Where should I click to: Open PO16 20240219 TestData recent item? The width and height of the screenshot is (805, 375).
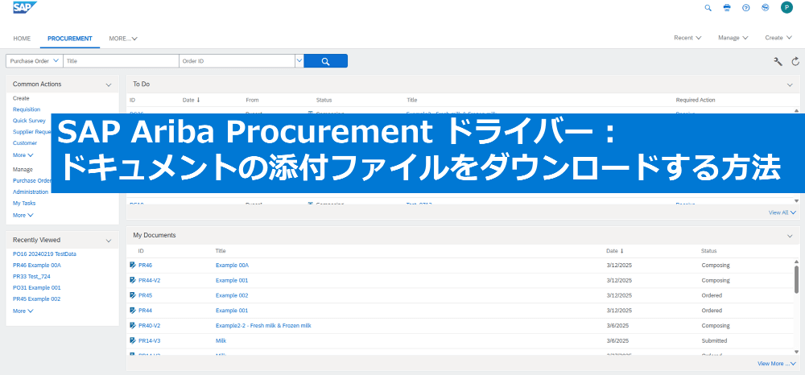point(45,254)
